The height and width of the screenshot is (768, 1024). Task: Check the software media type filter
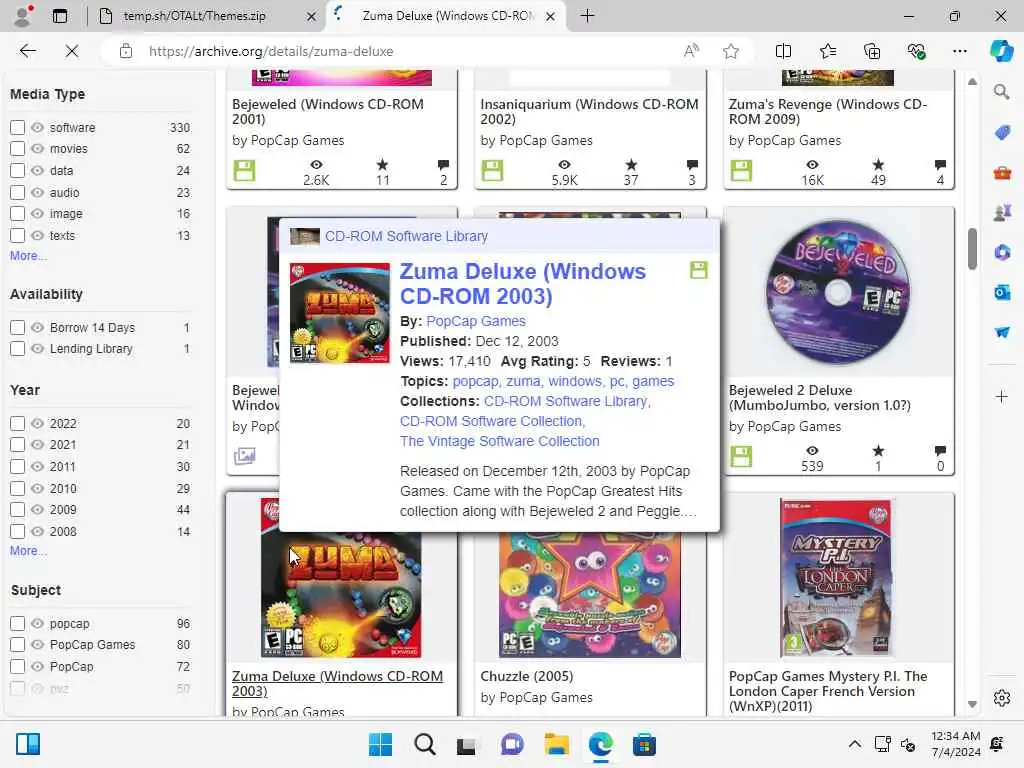tap(18, 127)
